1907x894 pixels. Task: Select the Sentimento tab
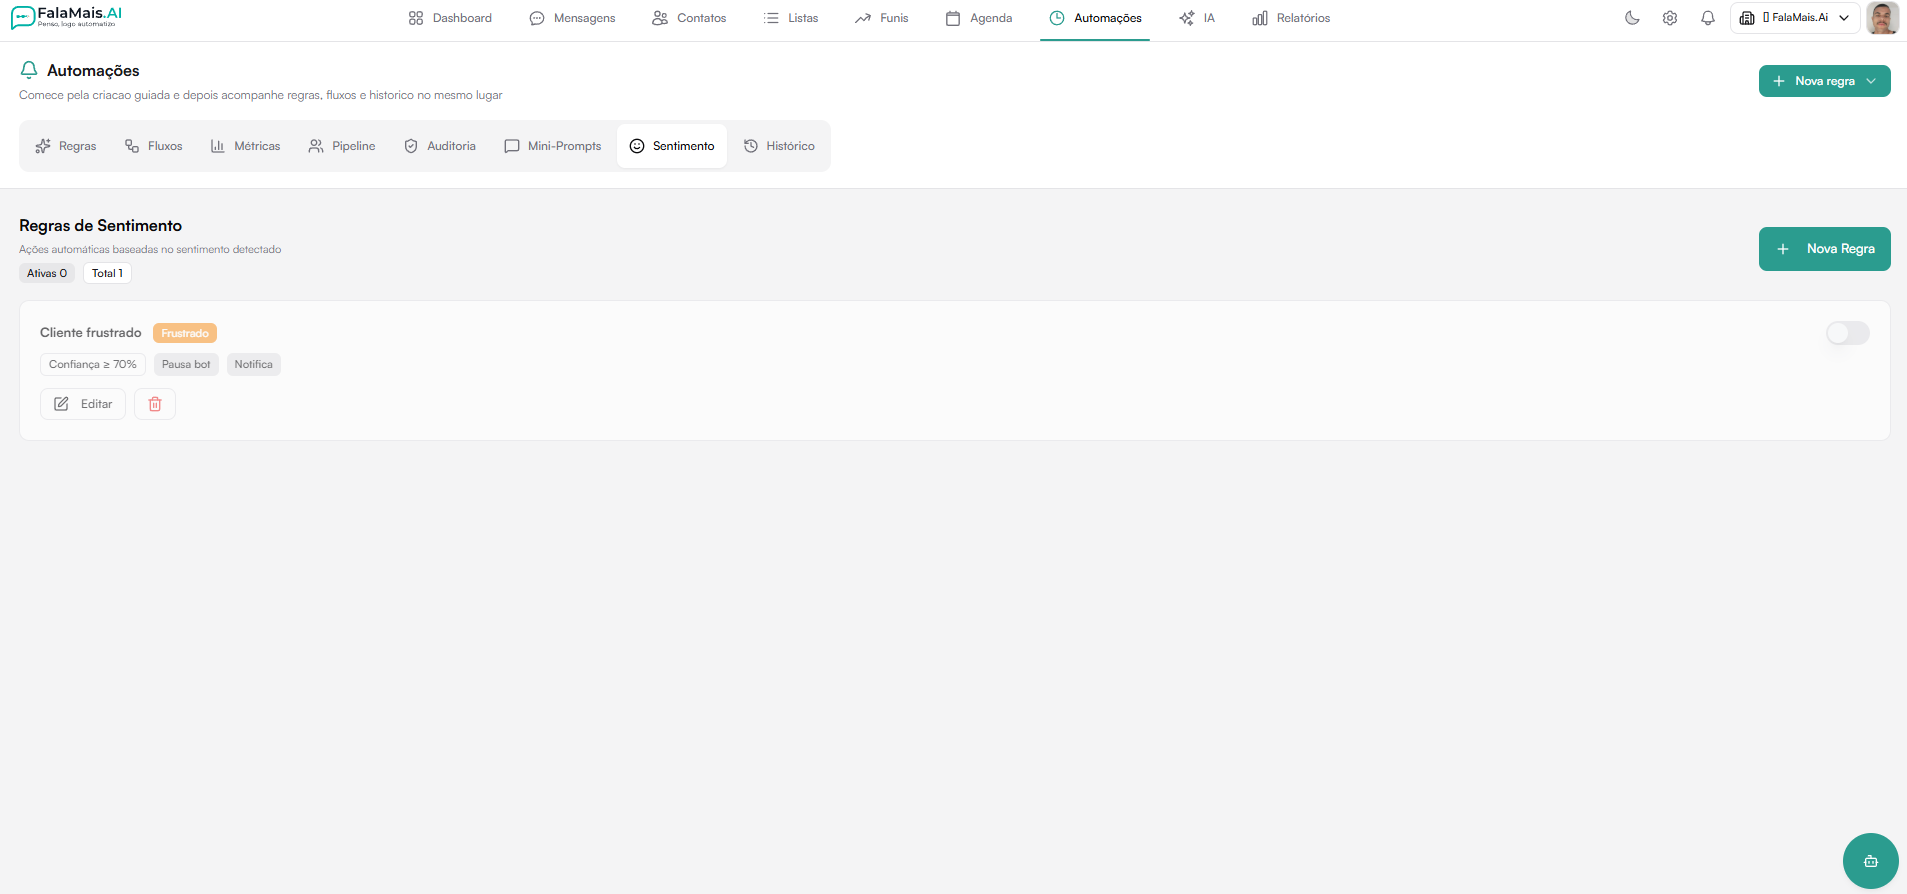pos(672,146)
